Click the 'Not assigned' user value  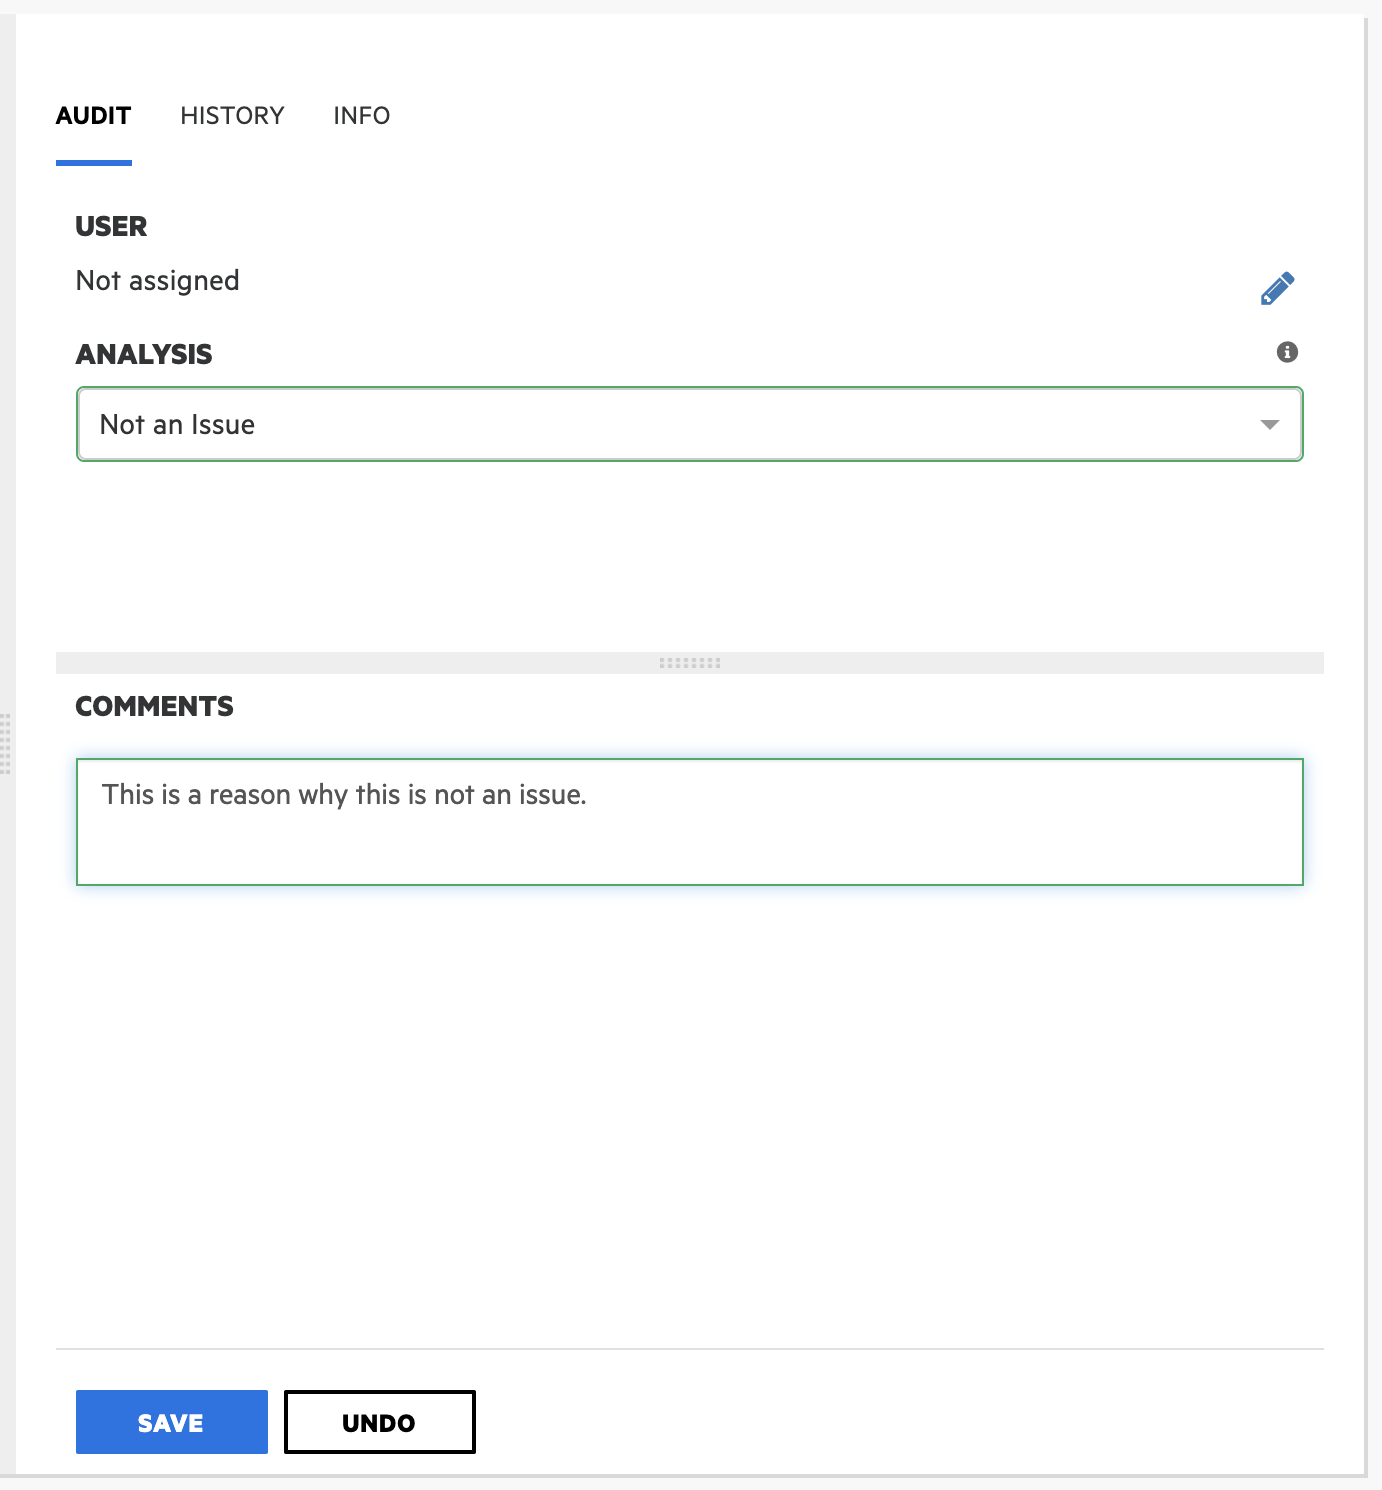tap(158, 281)
